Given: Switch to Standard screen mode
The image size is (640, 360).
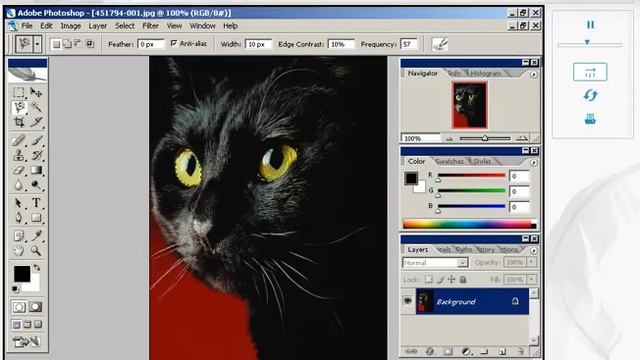Looking at the screenshot, I should click(x=16, y=325).
